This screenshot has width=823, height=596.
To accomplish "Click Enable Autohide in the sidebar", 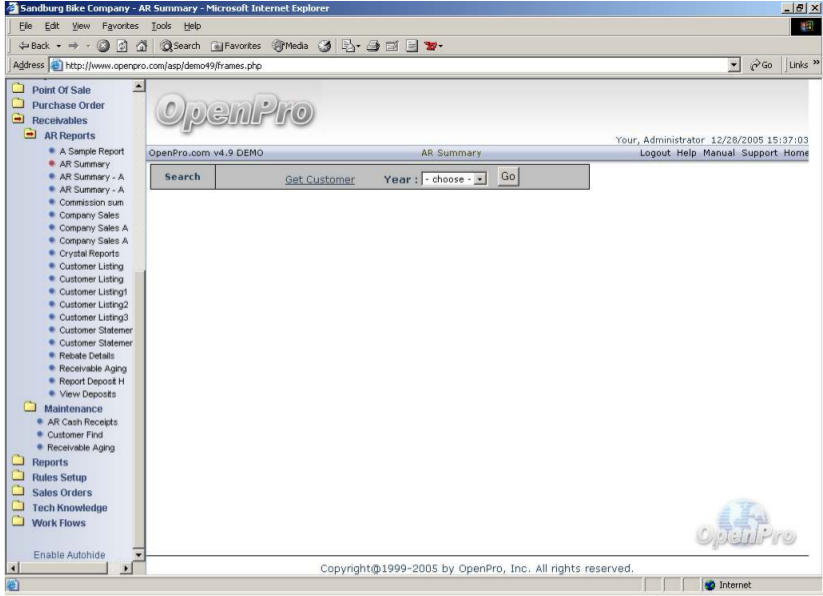I will pyautogui.click(x=69, y=555).
